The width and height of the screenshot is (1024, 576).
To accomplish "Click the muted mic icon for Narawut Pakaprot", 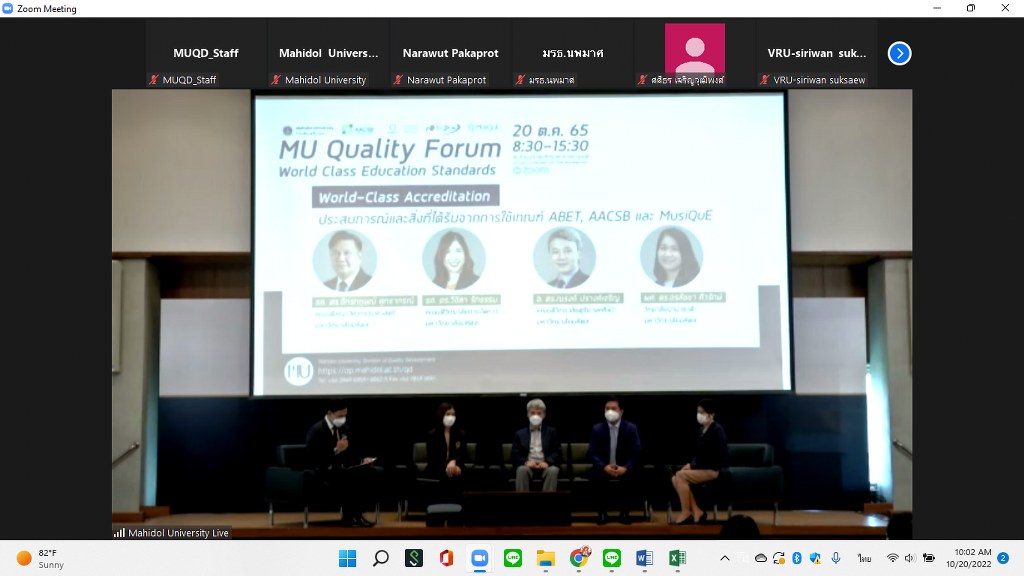I will tap(398, 80).
